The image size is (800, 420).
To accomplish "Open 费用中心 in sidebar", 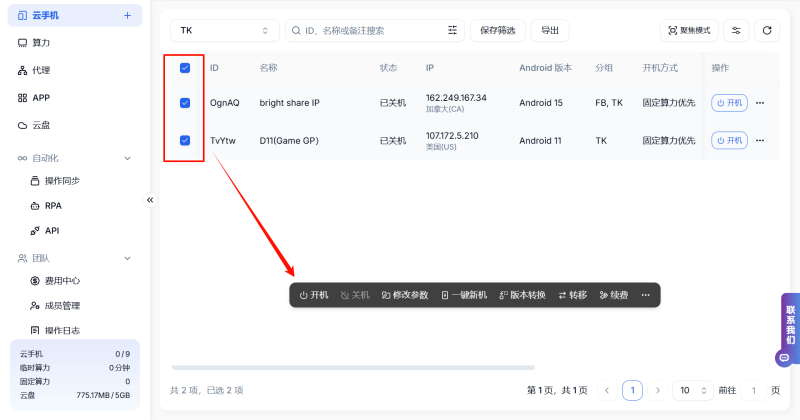I will pos(55,281).
